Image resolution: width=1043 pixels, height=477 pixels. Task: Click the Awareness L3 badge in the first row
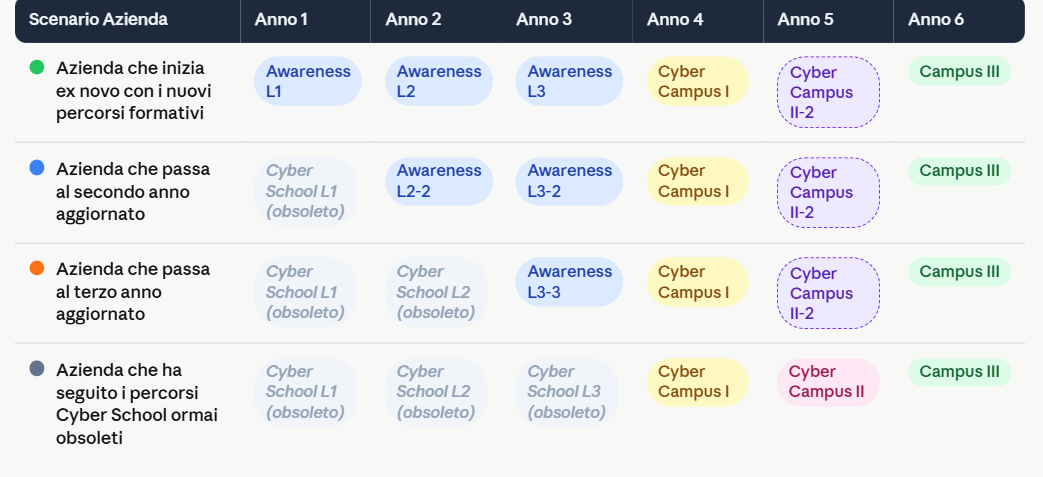tap(569, 81)
